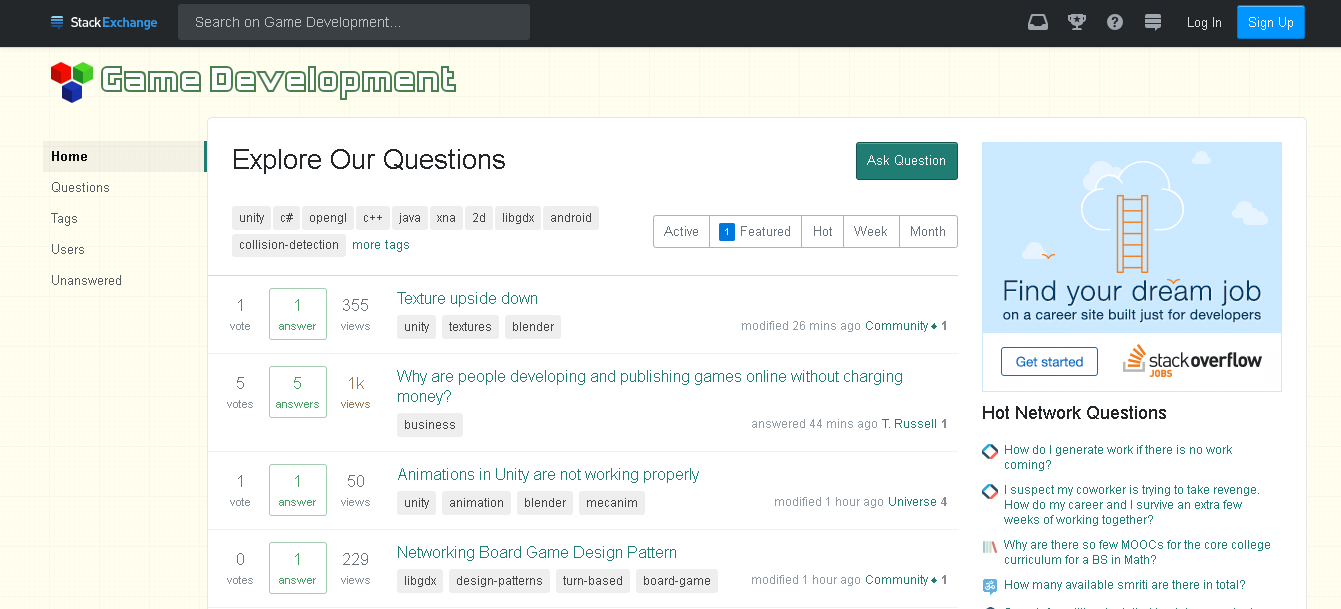Select the Week tab
This screenshot has width=1341, height=609.
pyautogui.click(x=870, y=231)
